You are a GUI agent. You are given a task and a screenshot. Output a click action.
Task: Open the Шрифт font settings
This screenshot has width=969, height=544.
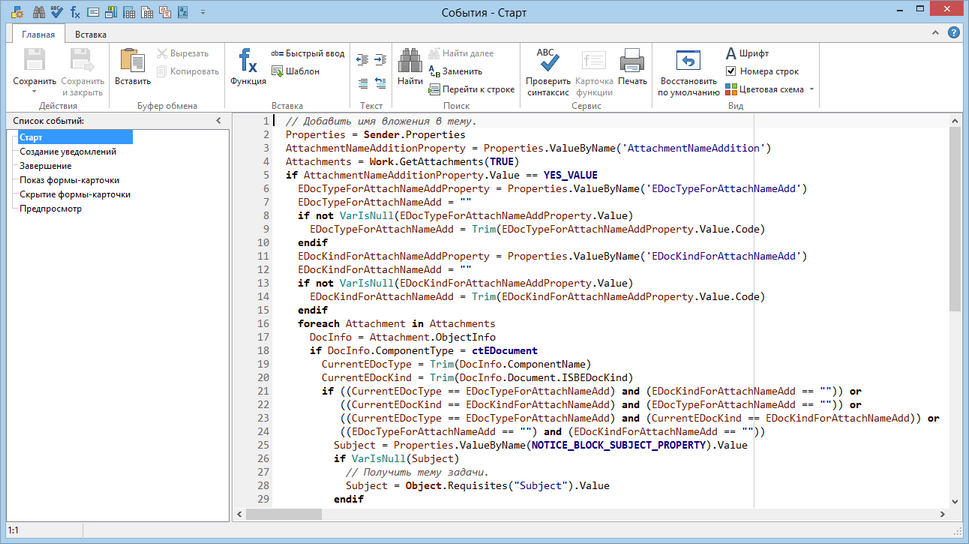(747, 54)
